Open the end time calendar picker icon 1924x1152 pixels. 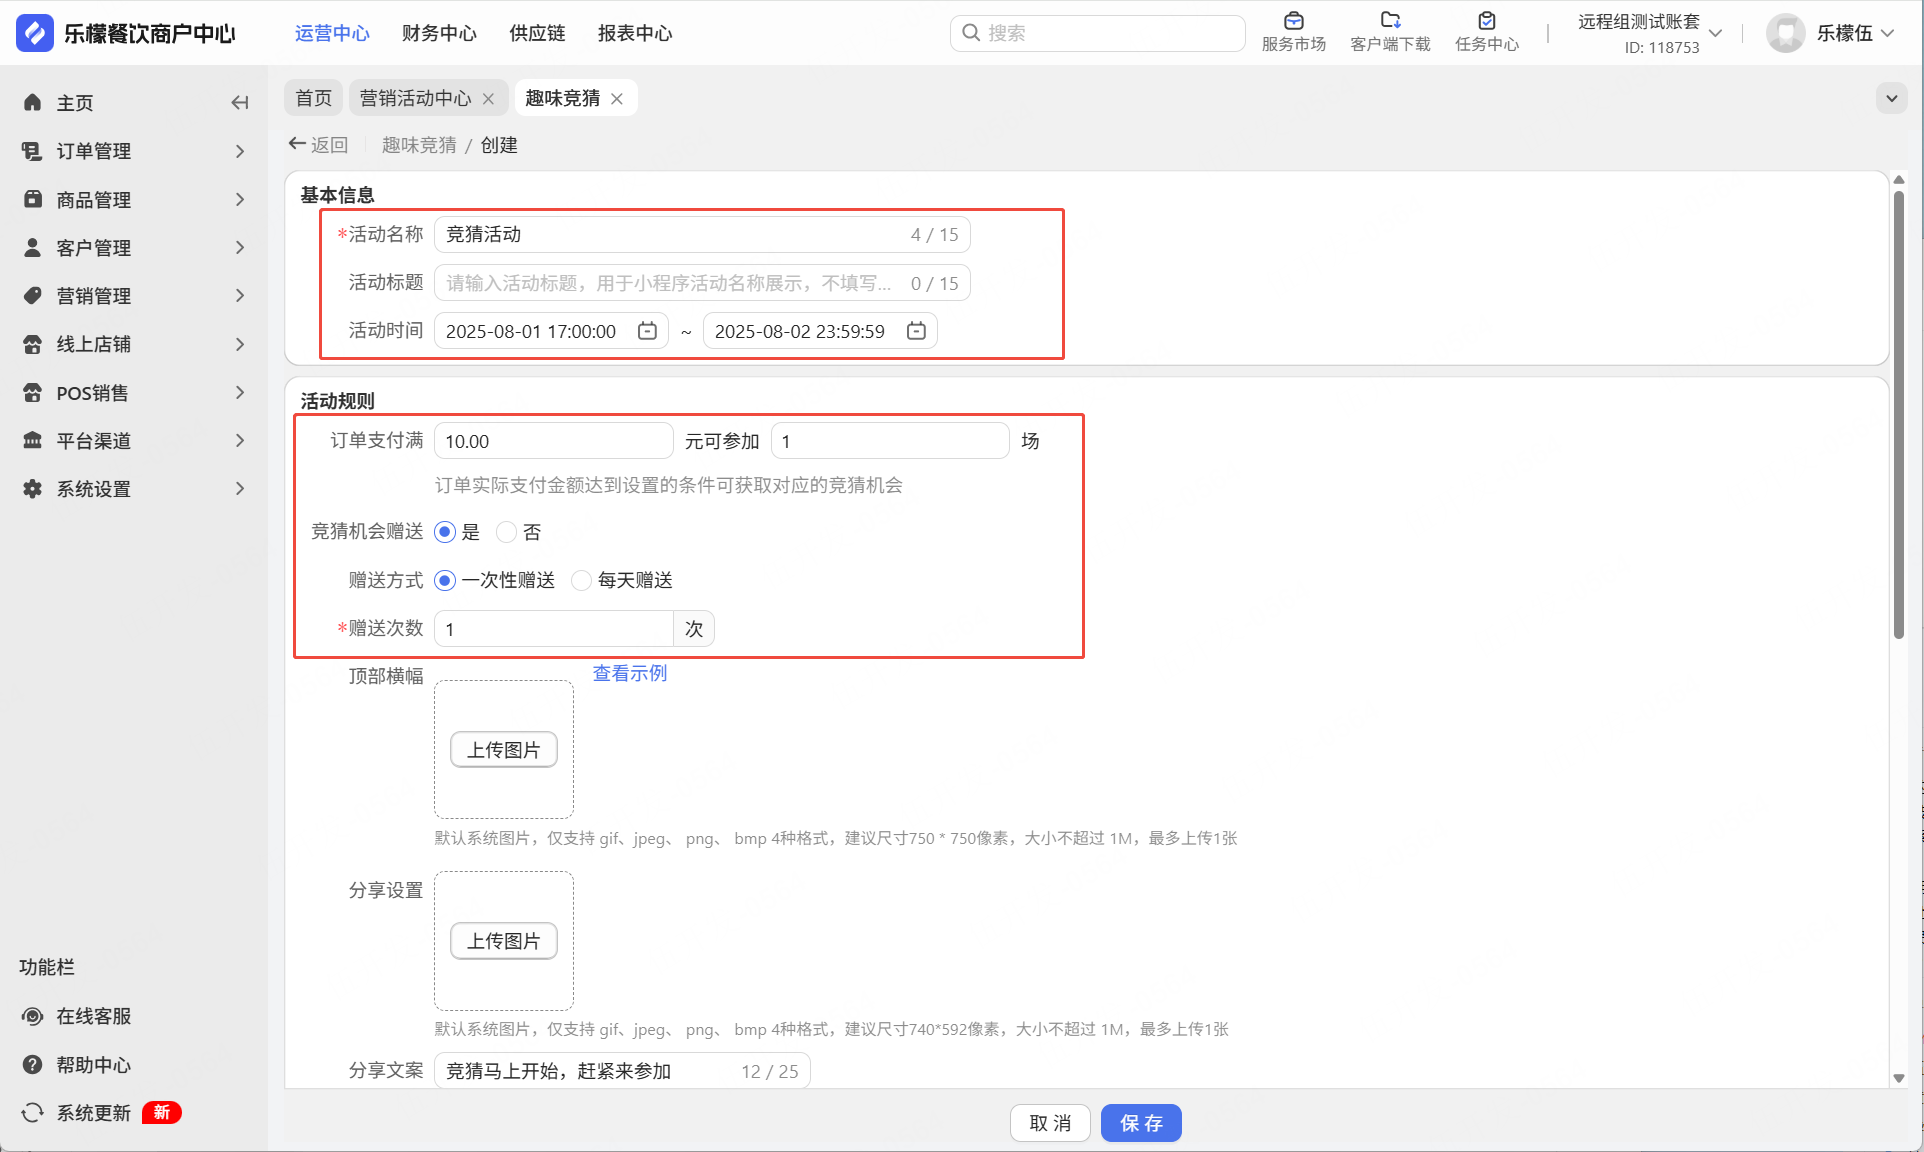pos(916,331)
